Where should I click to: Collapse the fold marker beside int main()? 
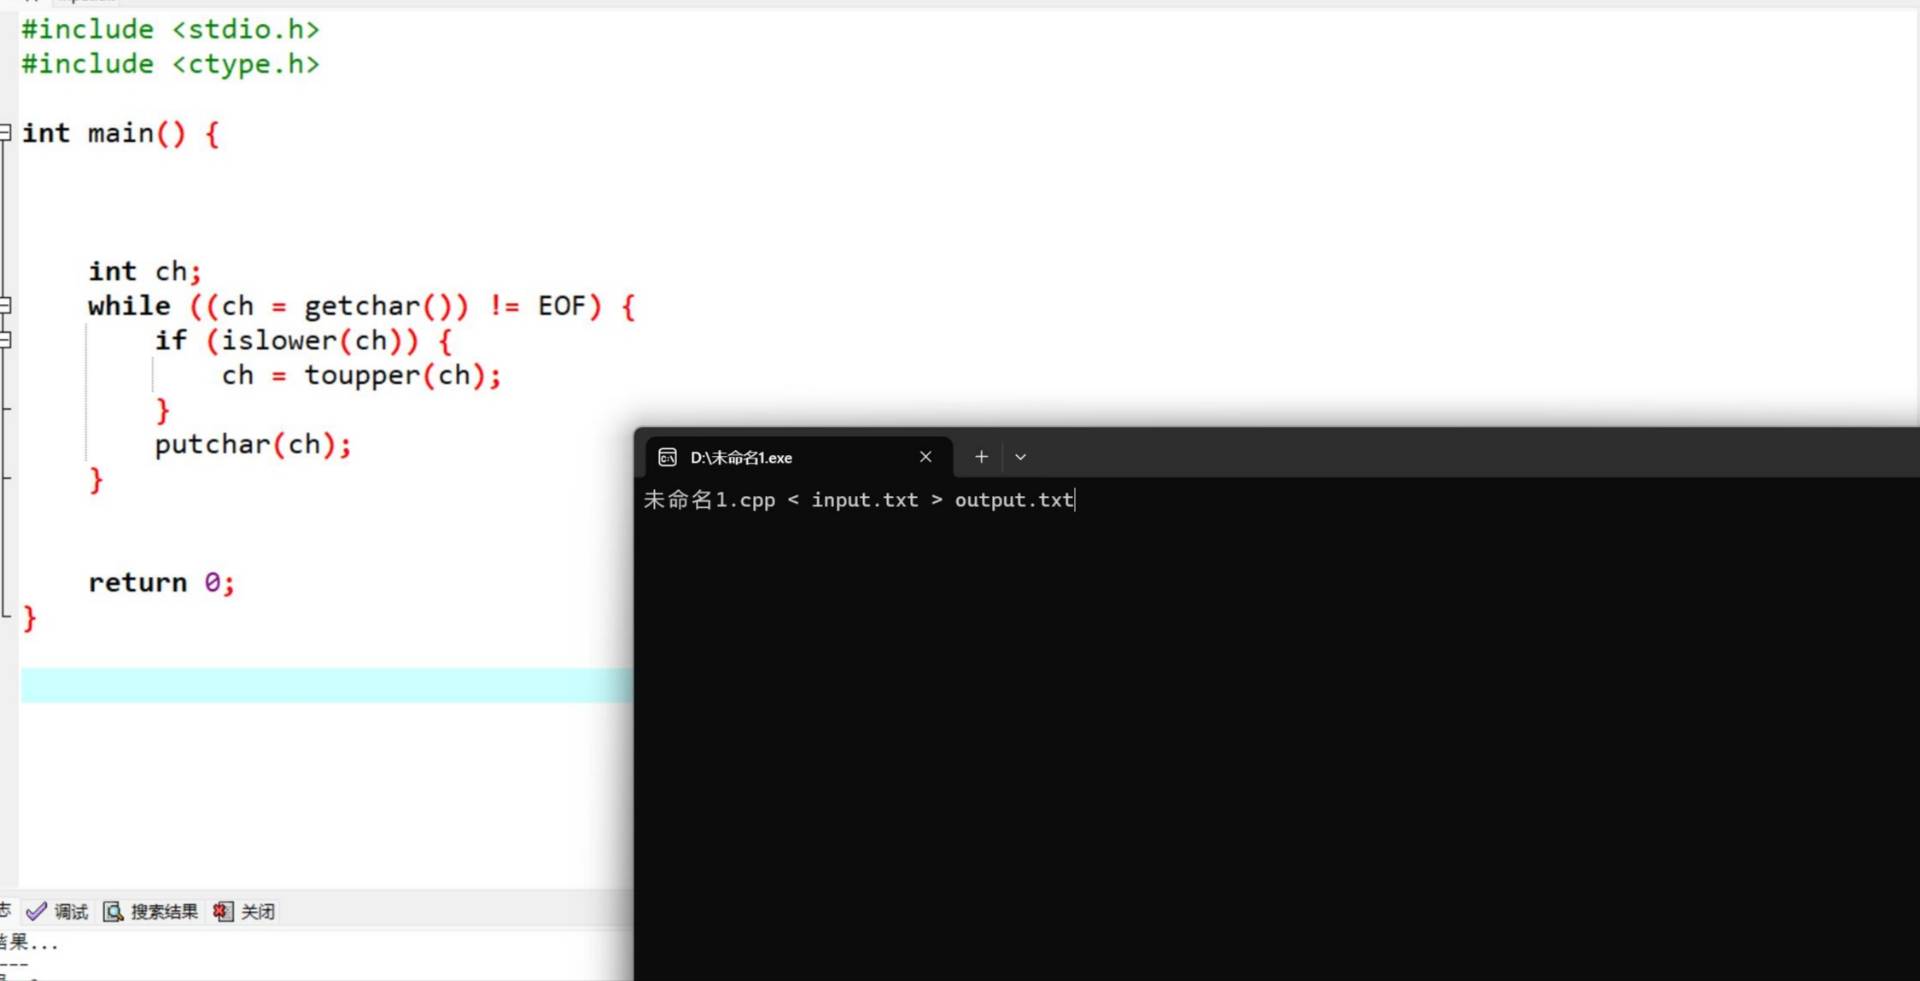pyautogui.click(x=5, y=132)
